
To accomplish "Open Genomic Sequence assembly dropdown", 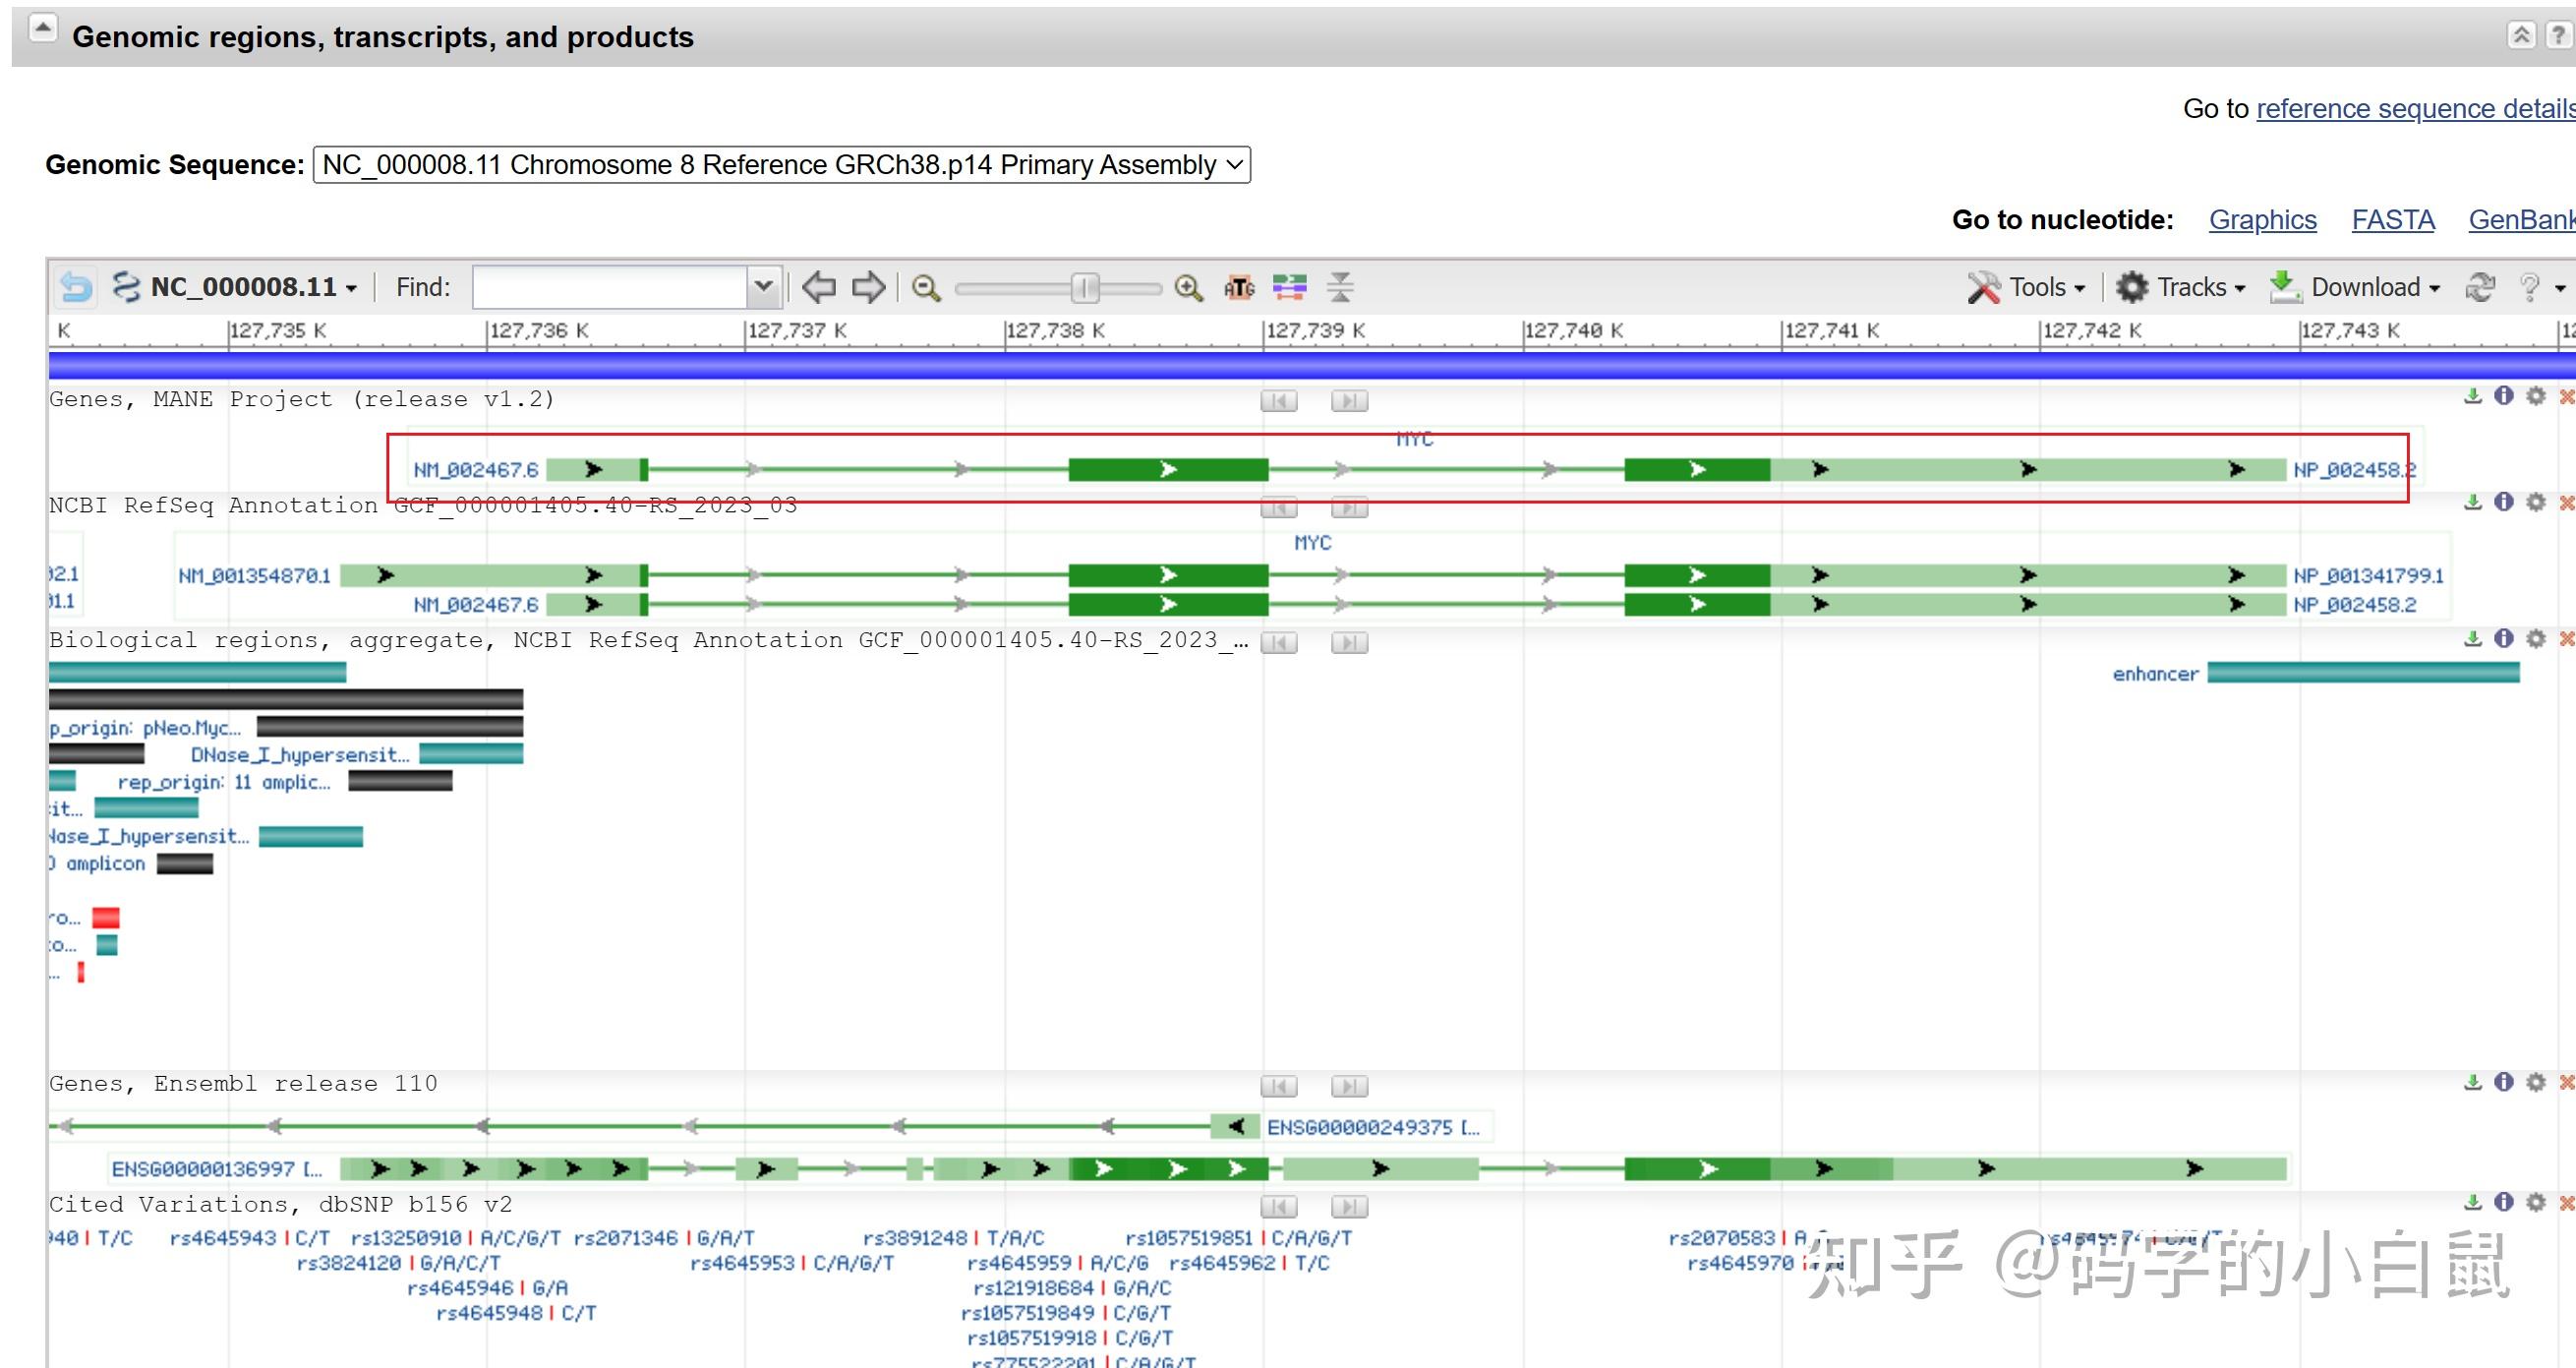I will click(781, 165).
